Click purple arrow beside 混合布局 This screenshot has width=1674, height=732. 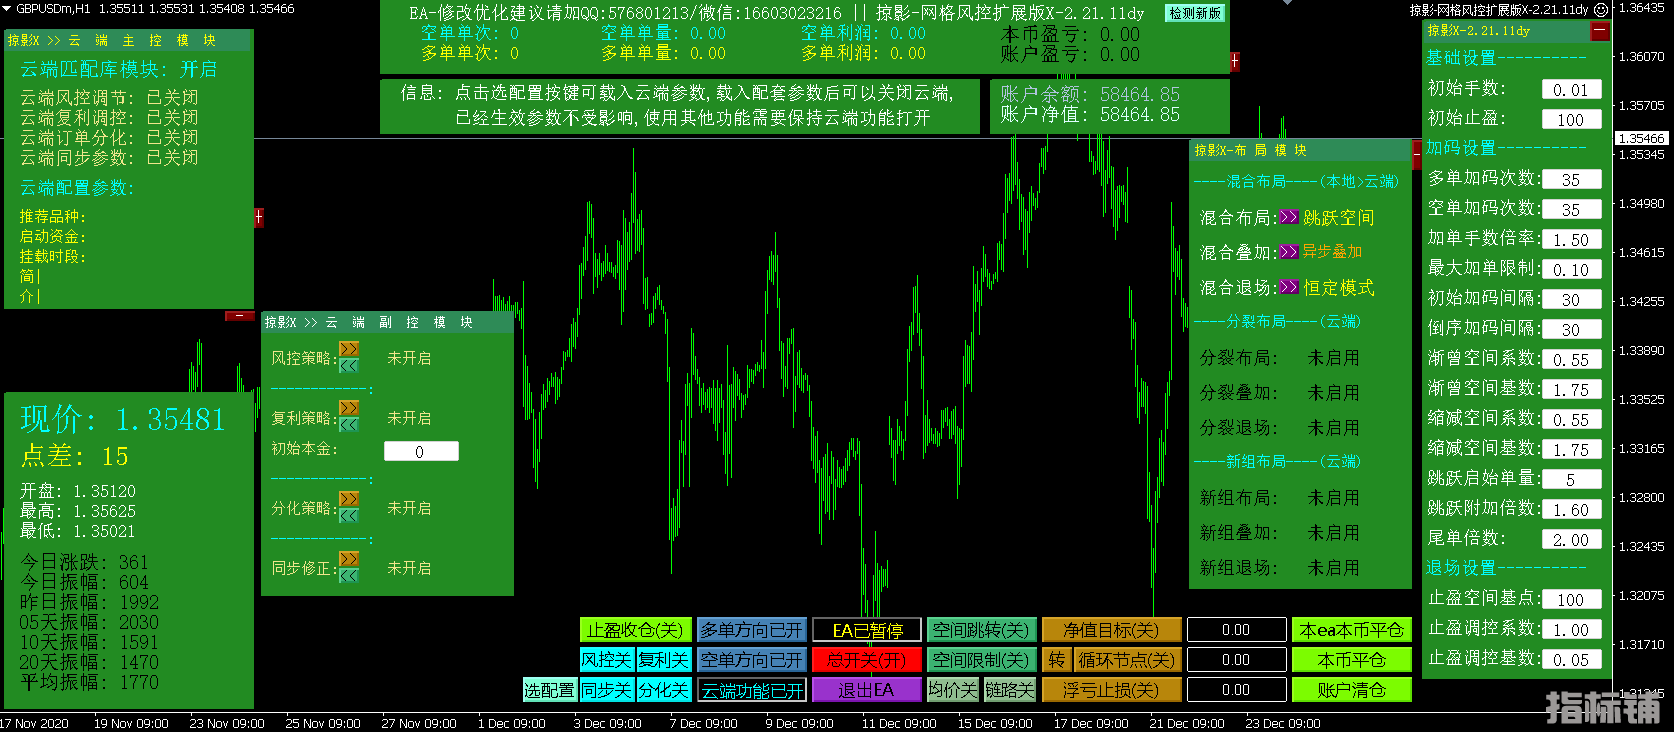[x=1289, y=217]
